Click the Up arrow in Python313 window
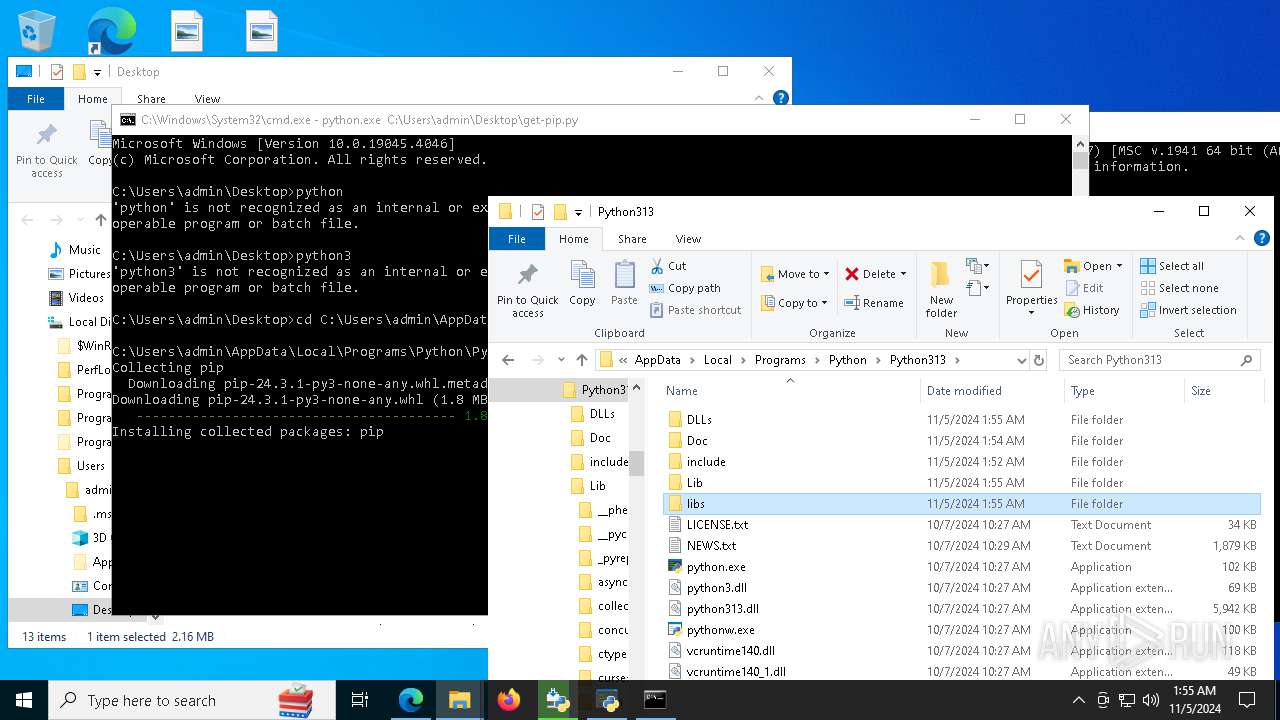The image size is (1280, 720). [x=582, y=360]
